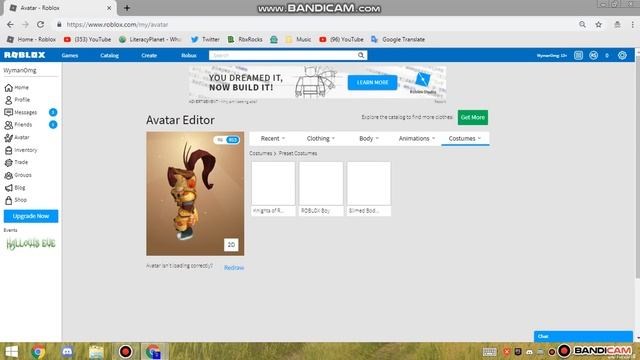Open Chrome from the taskbar

pyautogui.click(x=38, y=351)
